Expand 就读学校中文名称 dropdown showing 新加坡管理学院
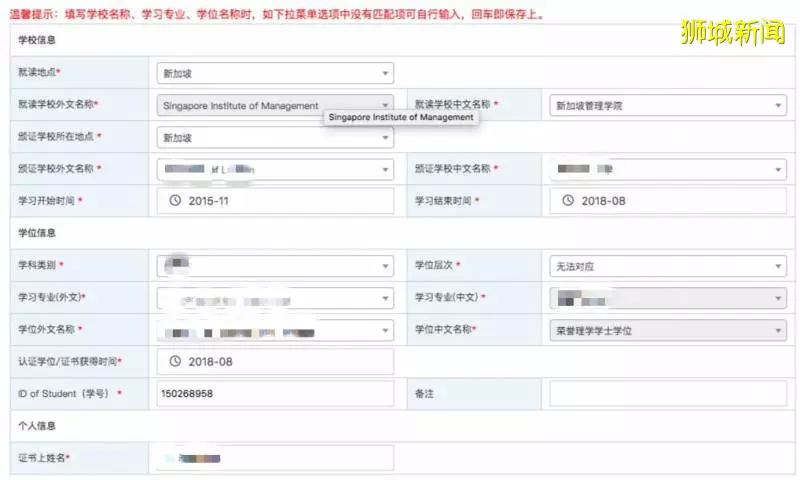The width and height of the screenshot is (800, 480). click(668, 106)
